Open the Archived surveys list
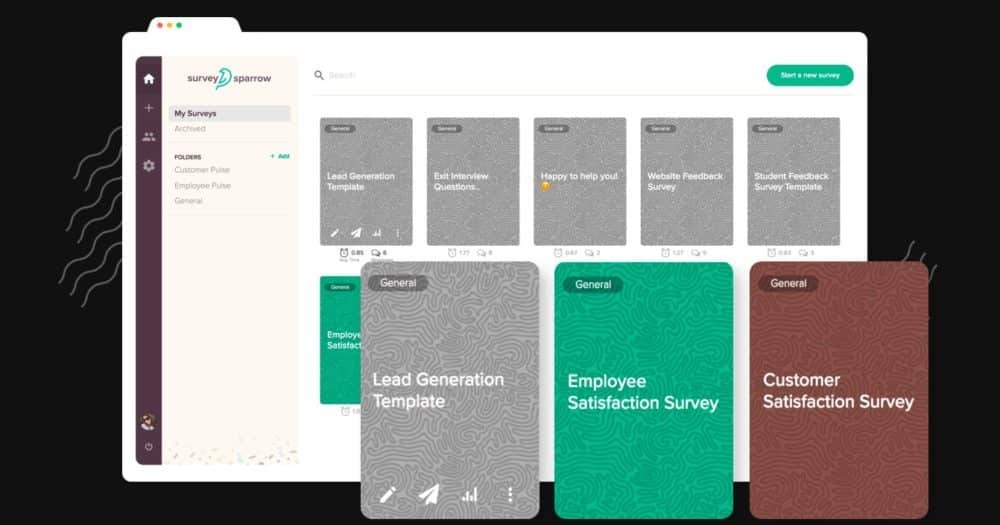This screenshot has height=525, width=1000. [x=190, y=129]
